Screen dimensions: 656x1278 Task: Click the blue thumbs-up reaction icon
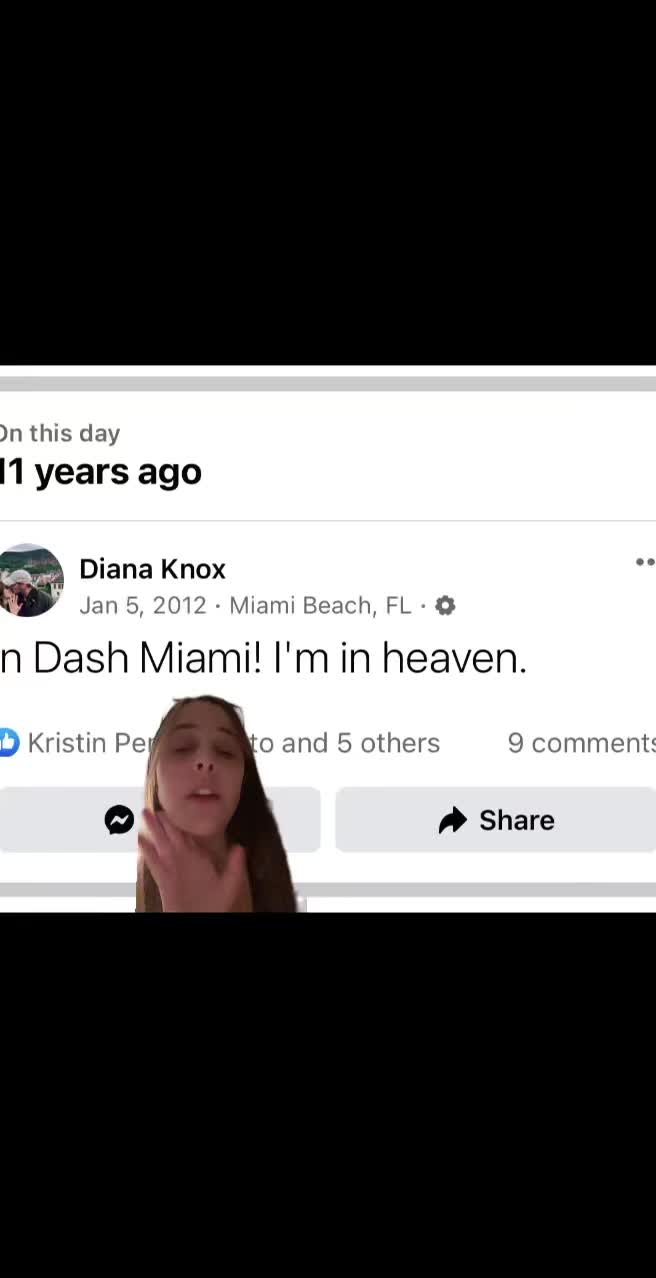pos(9,742)
